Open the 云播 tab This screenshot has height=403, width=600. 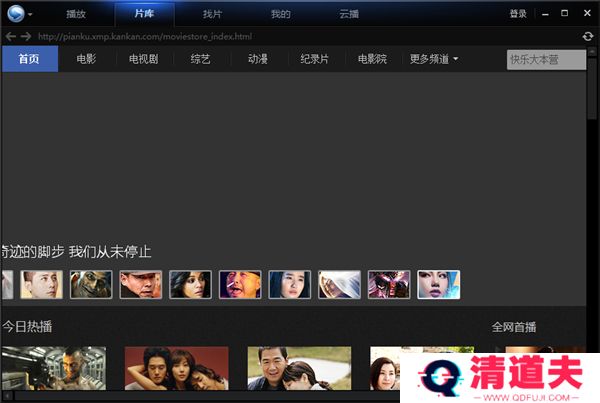(x=349, y=14)
